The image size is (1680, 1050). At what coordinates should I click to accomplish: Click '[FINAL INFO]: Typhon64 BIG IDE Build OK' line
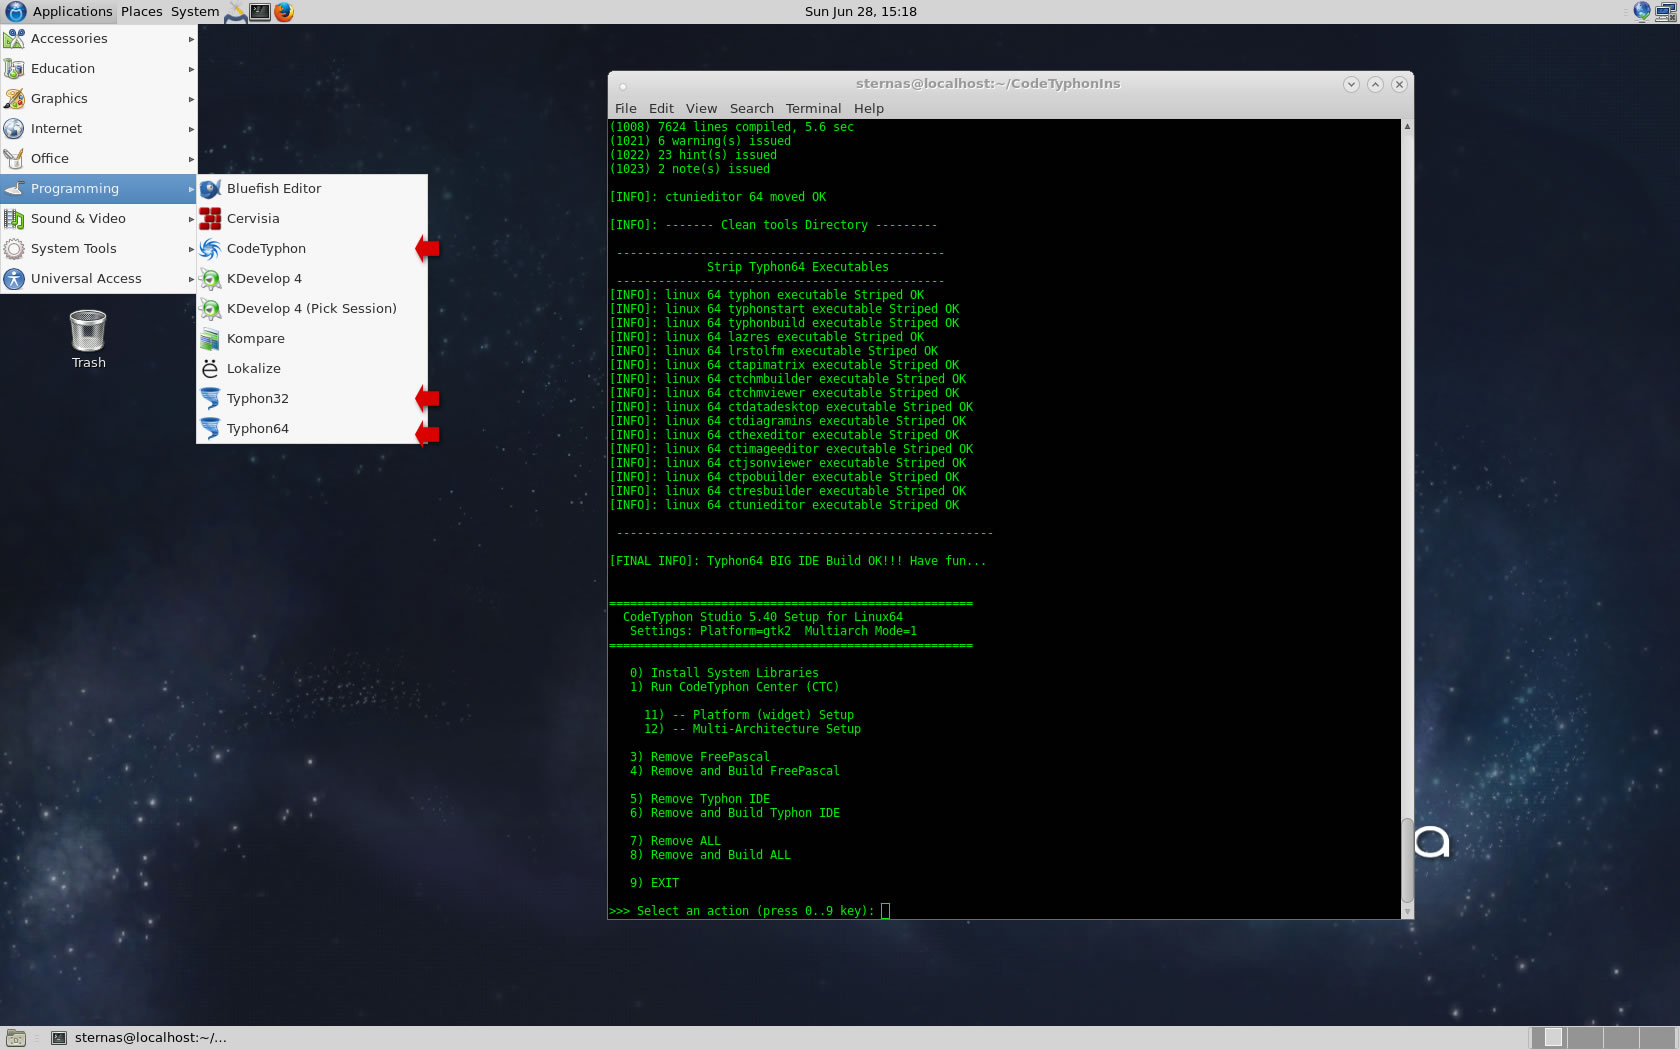click(x=797, y=561)
